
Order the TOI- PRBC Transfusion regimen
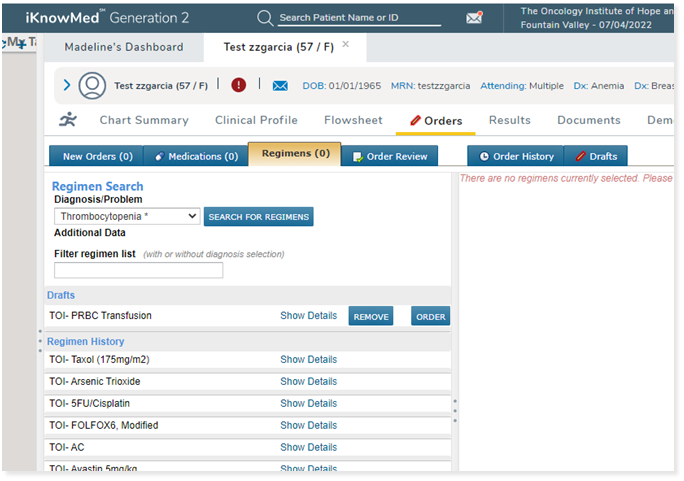pyautogui.click(x=431, y=316)
